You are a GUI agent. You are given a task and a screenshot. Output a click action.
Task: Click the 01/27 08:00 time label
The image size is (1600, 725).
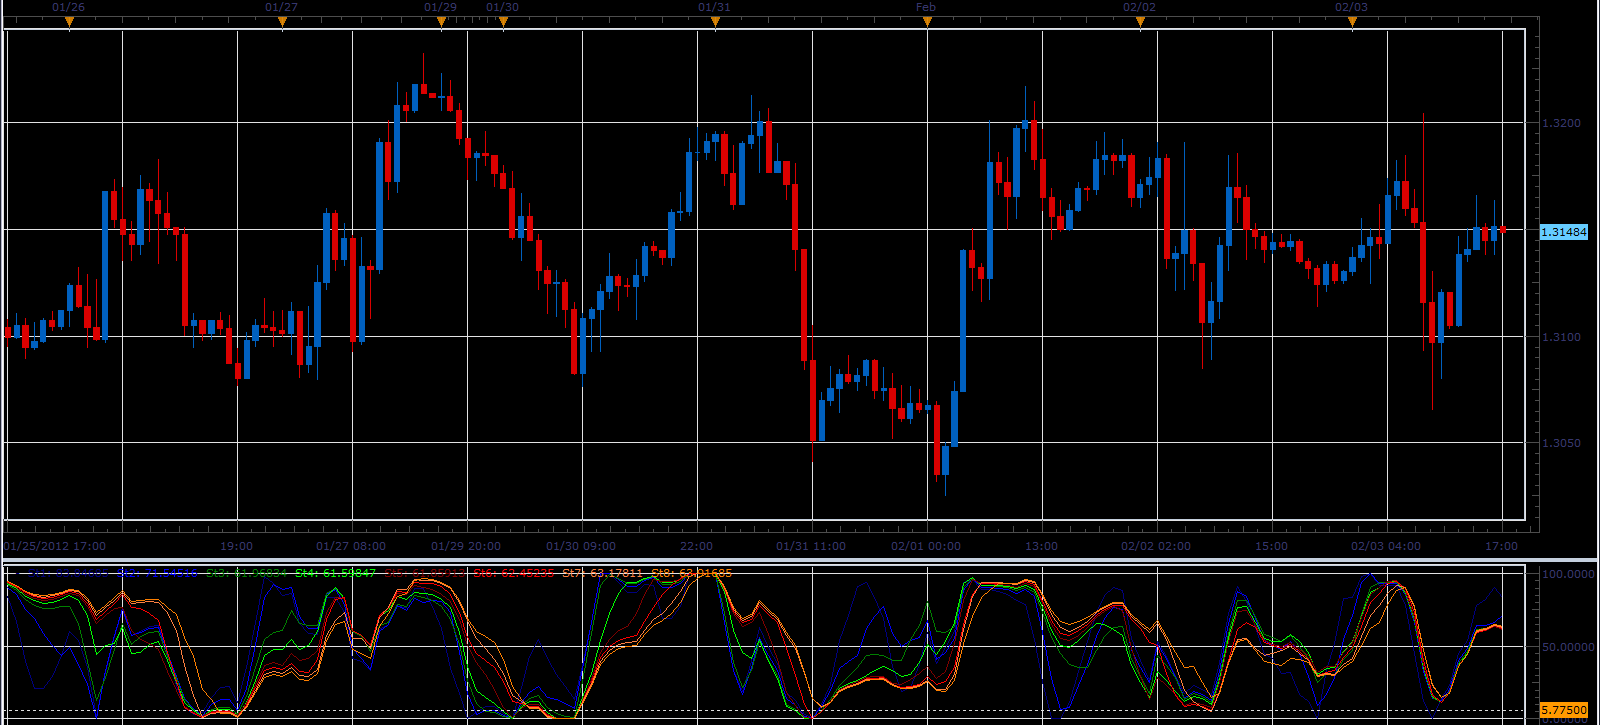(x=351, y=546)
